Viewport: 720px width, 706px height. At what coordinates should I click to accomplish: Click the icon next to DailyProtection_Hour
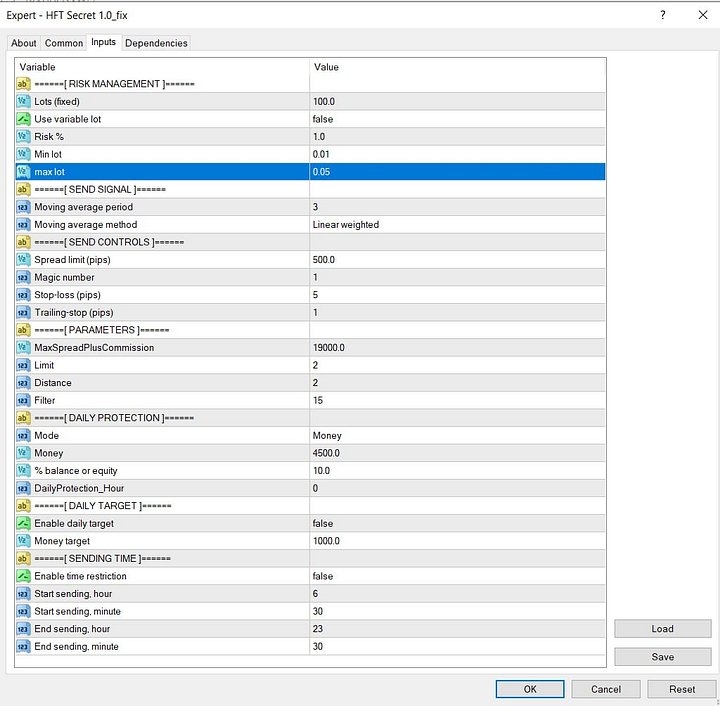pyautogui.click(x=23, y=488)
